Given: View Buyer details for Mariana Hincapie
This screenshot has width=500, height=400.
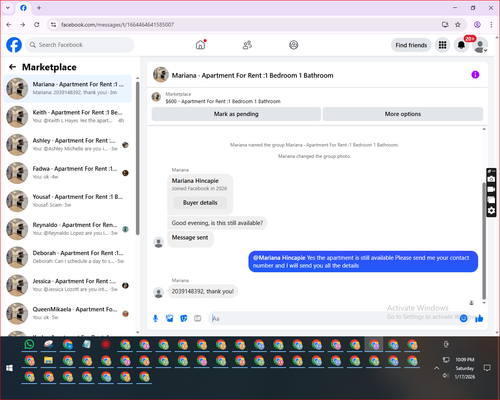Looking at the screenshot, I should pyautogui.click(x=200, y=203).
